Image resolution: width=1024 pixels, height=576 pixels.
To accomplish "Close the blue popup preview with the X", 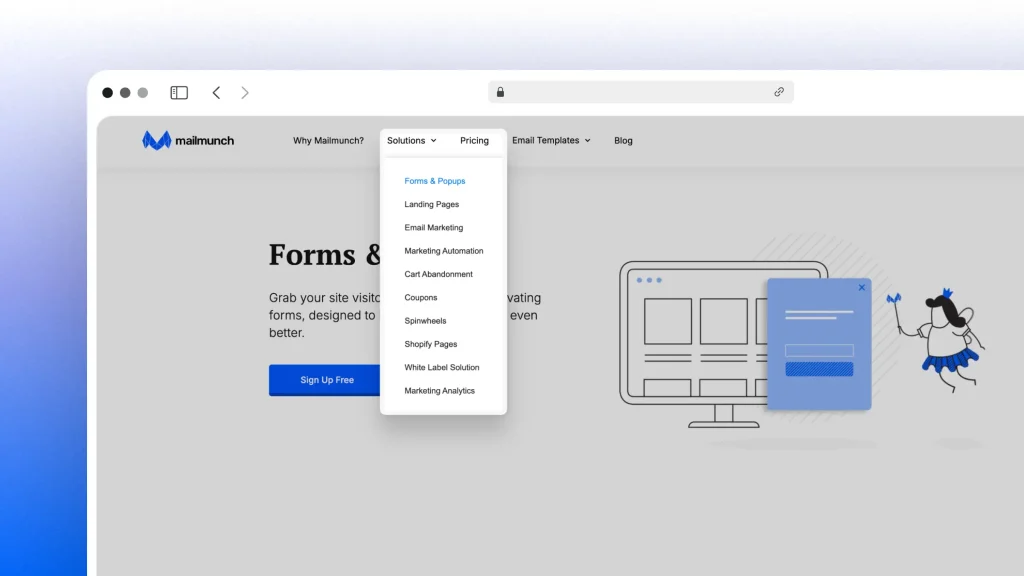I will (861, 287).
